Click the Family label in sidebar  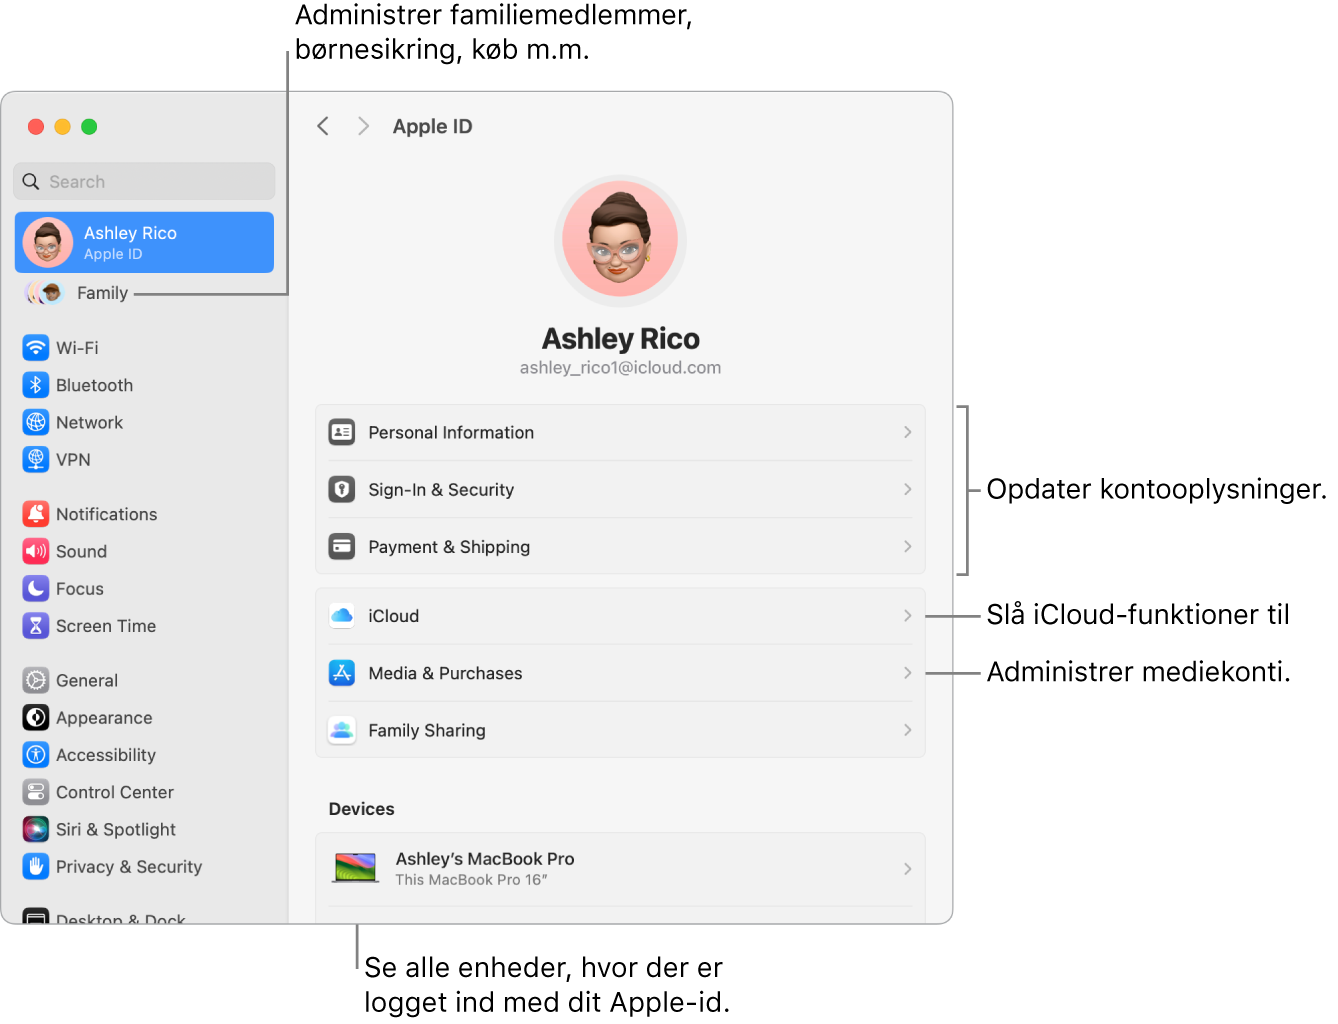point(102,293)
